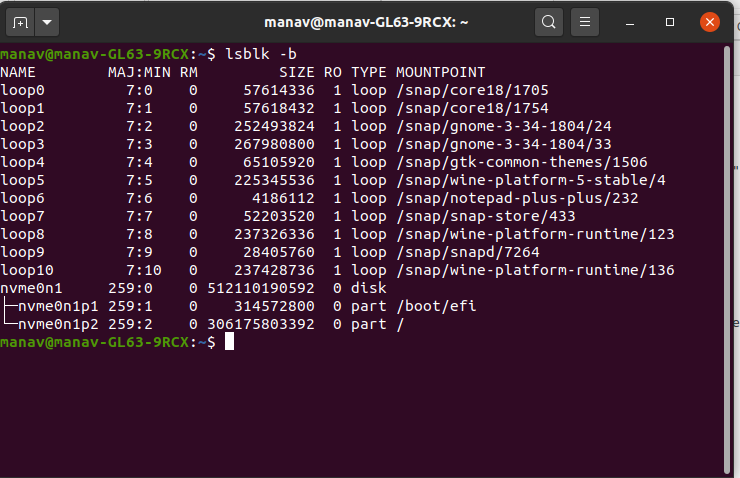Click the MOUNTPOINT column header
The width and height of the screenshot is (740, 478).
440,72
